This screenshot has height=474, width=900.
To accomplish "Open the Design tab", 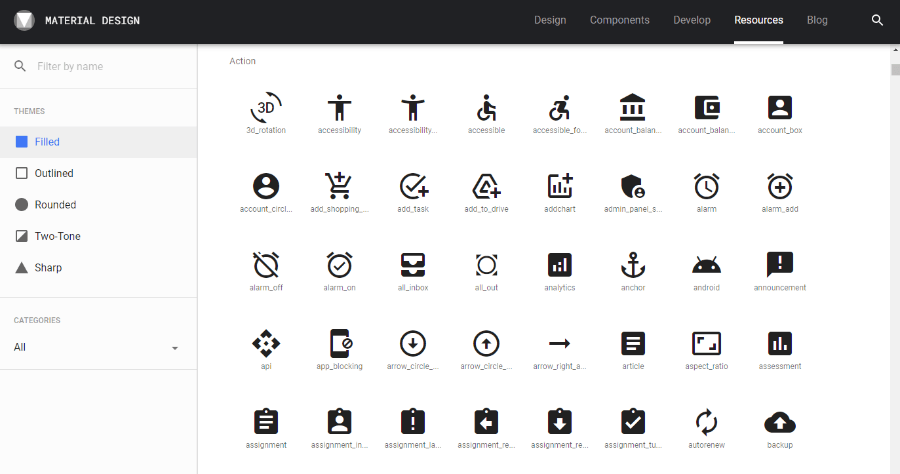I will [x=550, y=20].
